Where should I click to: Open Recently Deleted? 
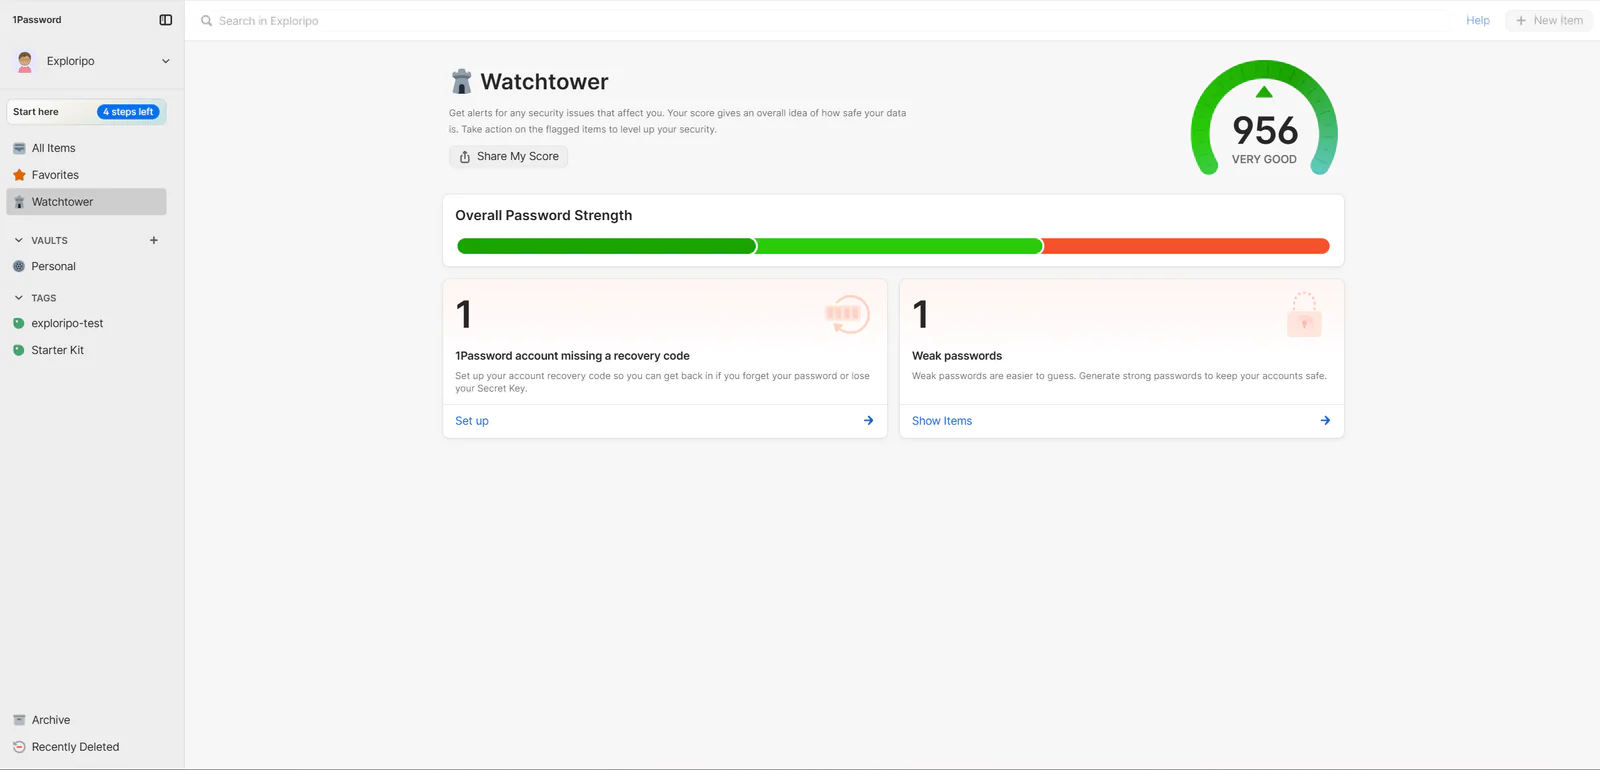(86, 747)
